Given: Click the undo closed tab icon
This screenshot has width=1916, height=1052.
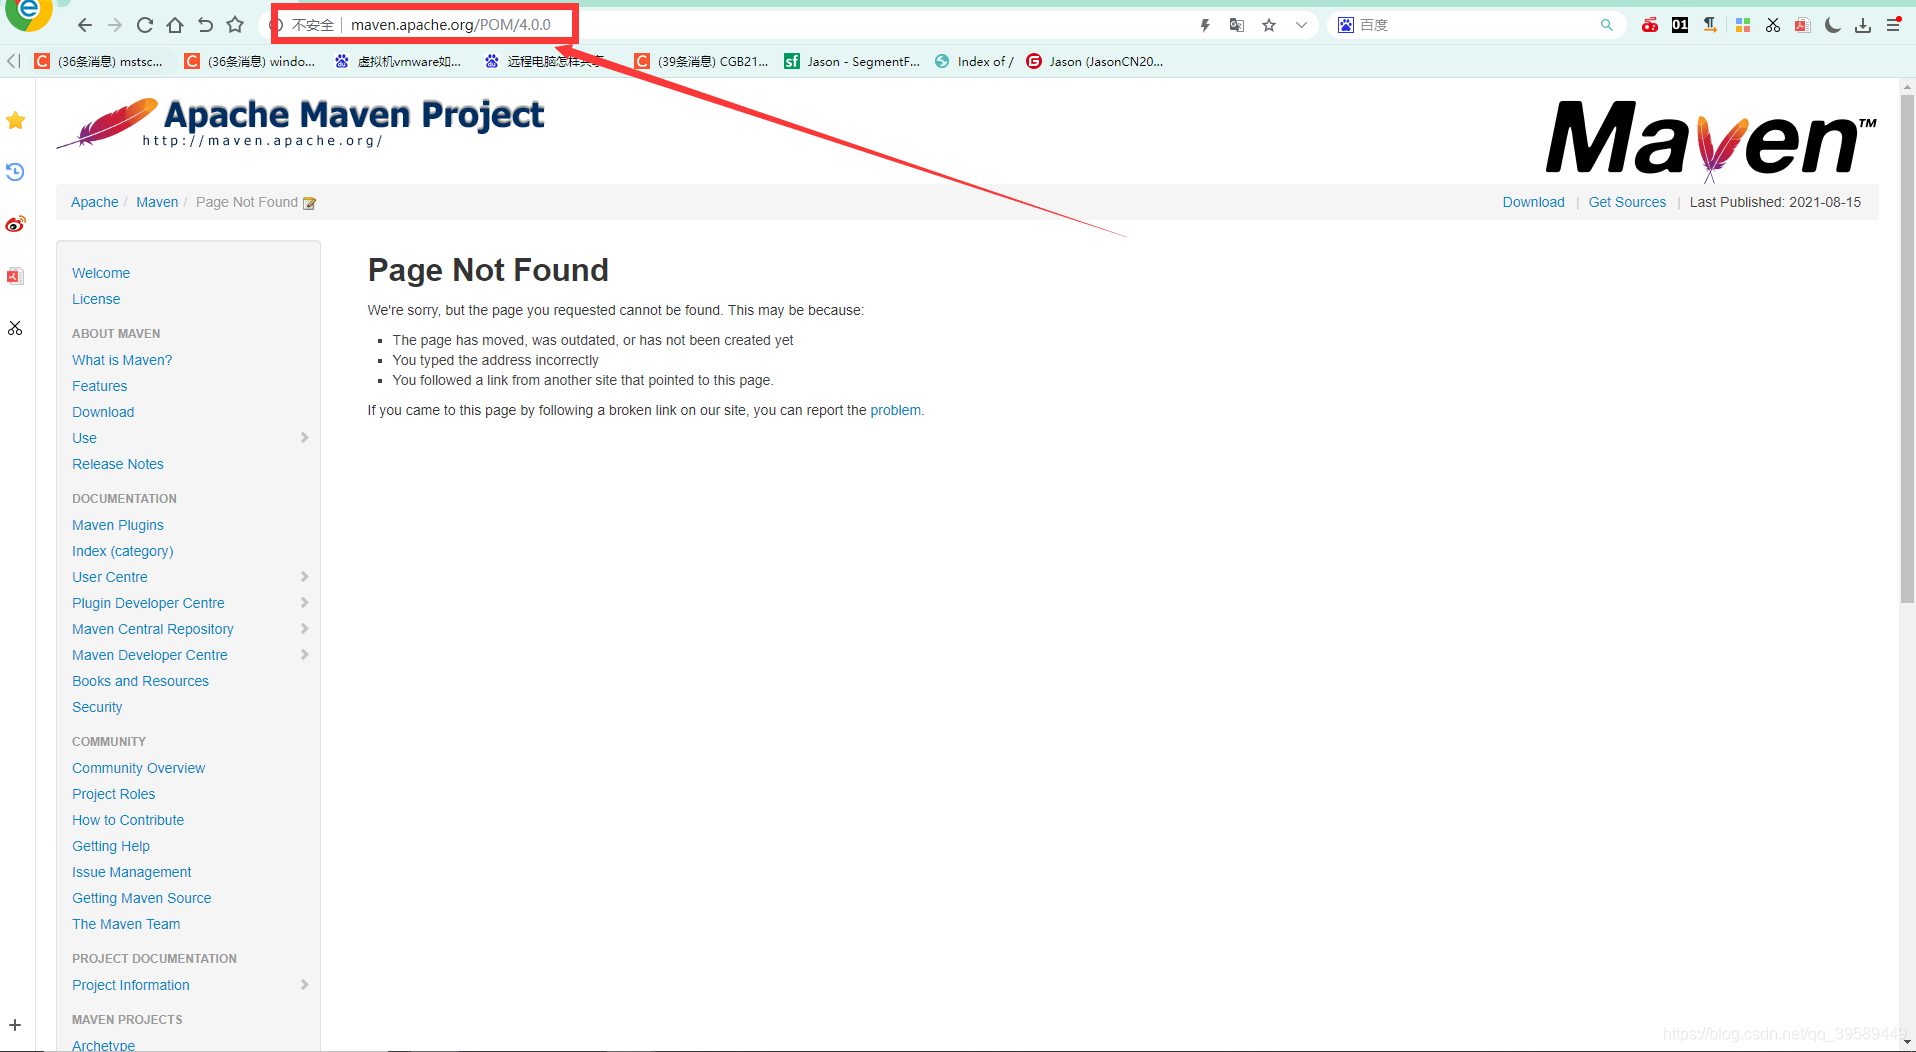Looking at the screenshot, I should (205, 25).
